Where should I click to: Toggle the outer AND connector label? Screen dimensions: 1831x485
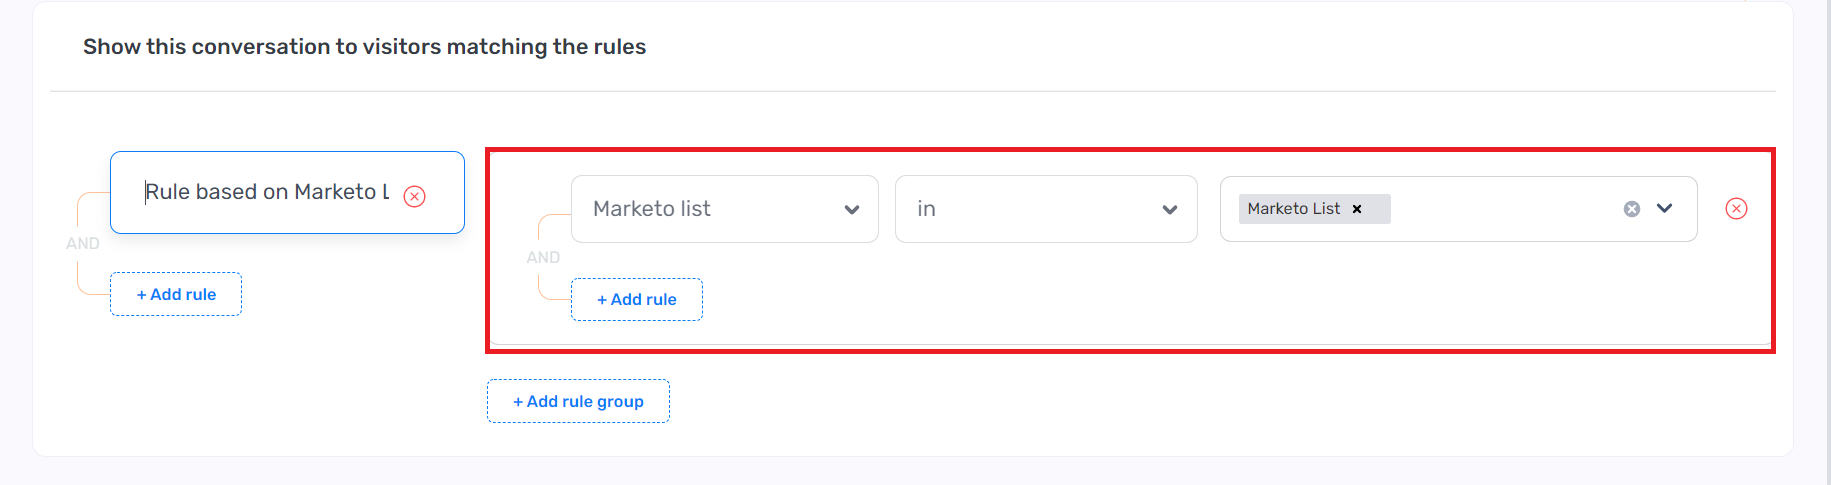(83, 243)
